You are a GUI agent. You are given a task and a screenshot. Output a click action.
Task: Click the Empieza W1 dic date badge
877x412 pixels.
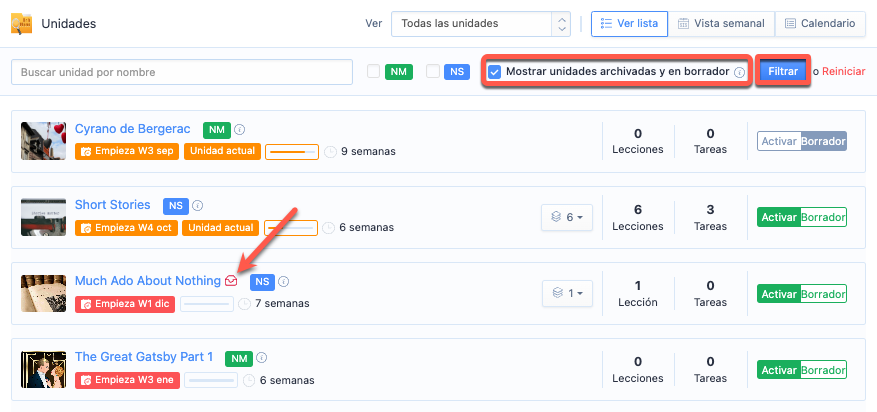pos(125,303)
